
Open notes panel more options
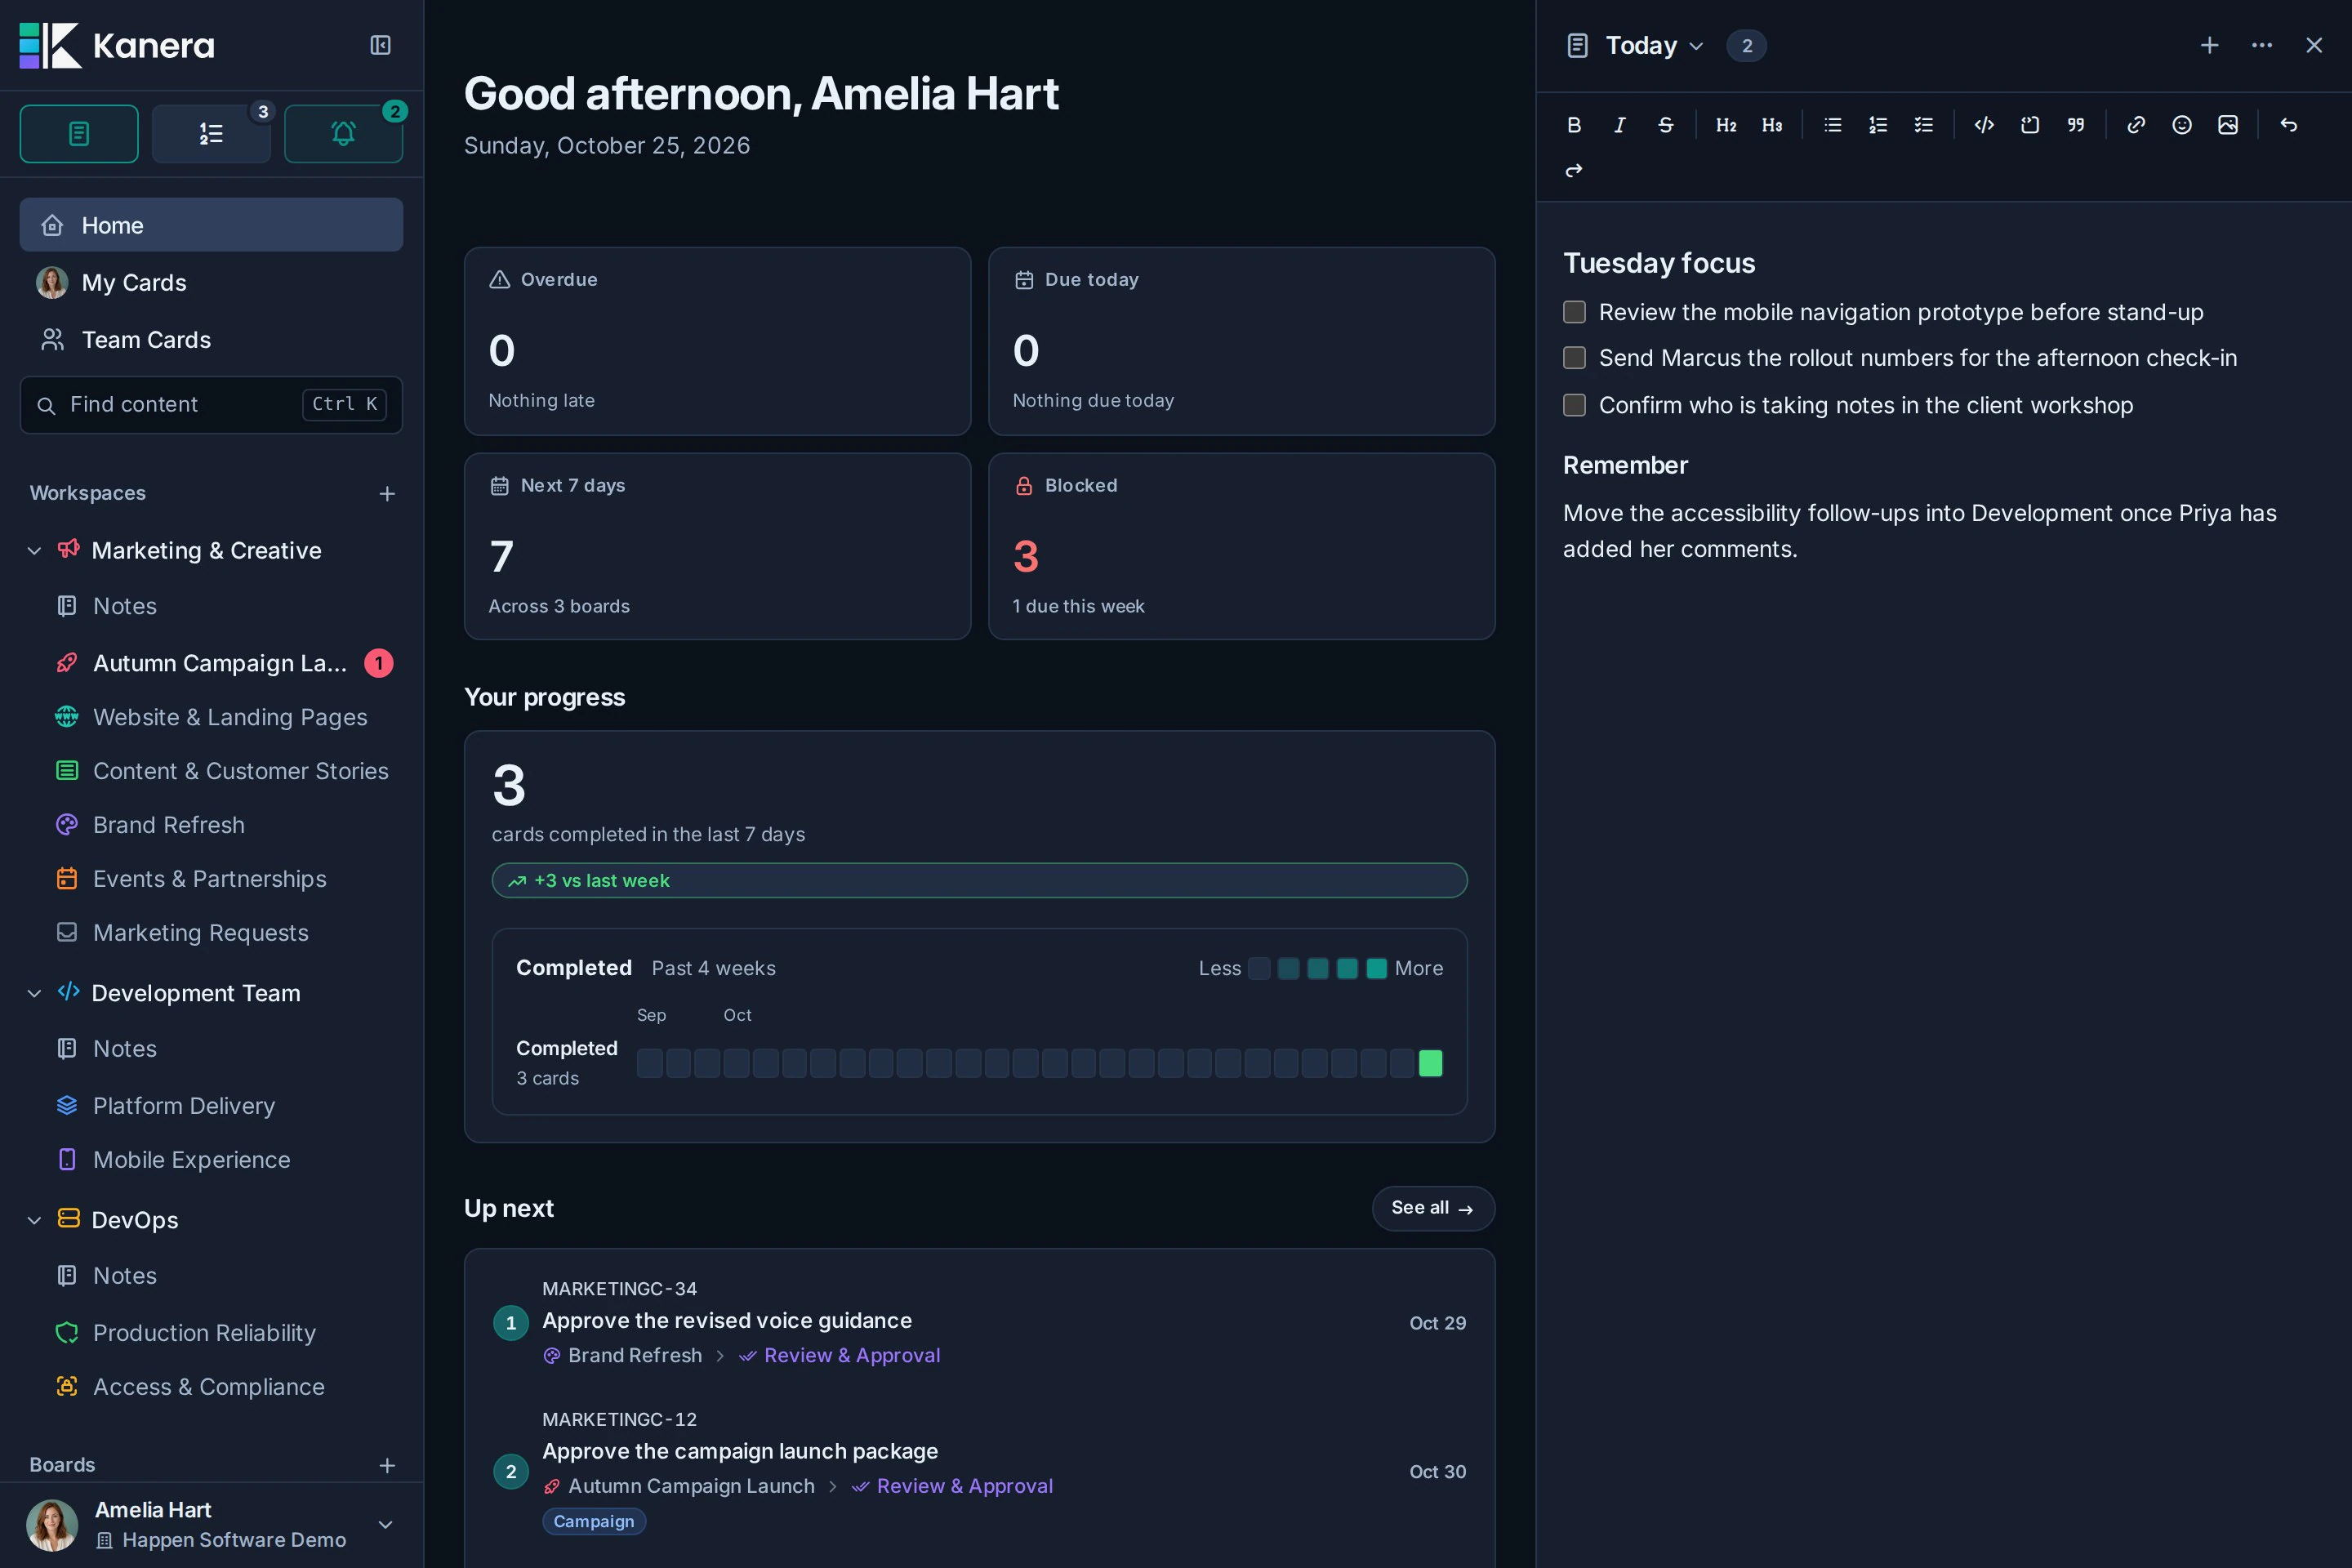pos(2262,45)
